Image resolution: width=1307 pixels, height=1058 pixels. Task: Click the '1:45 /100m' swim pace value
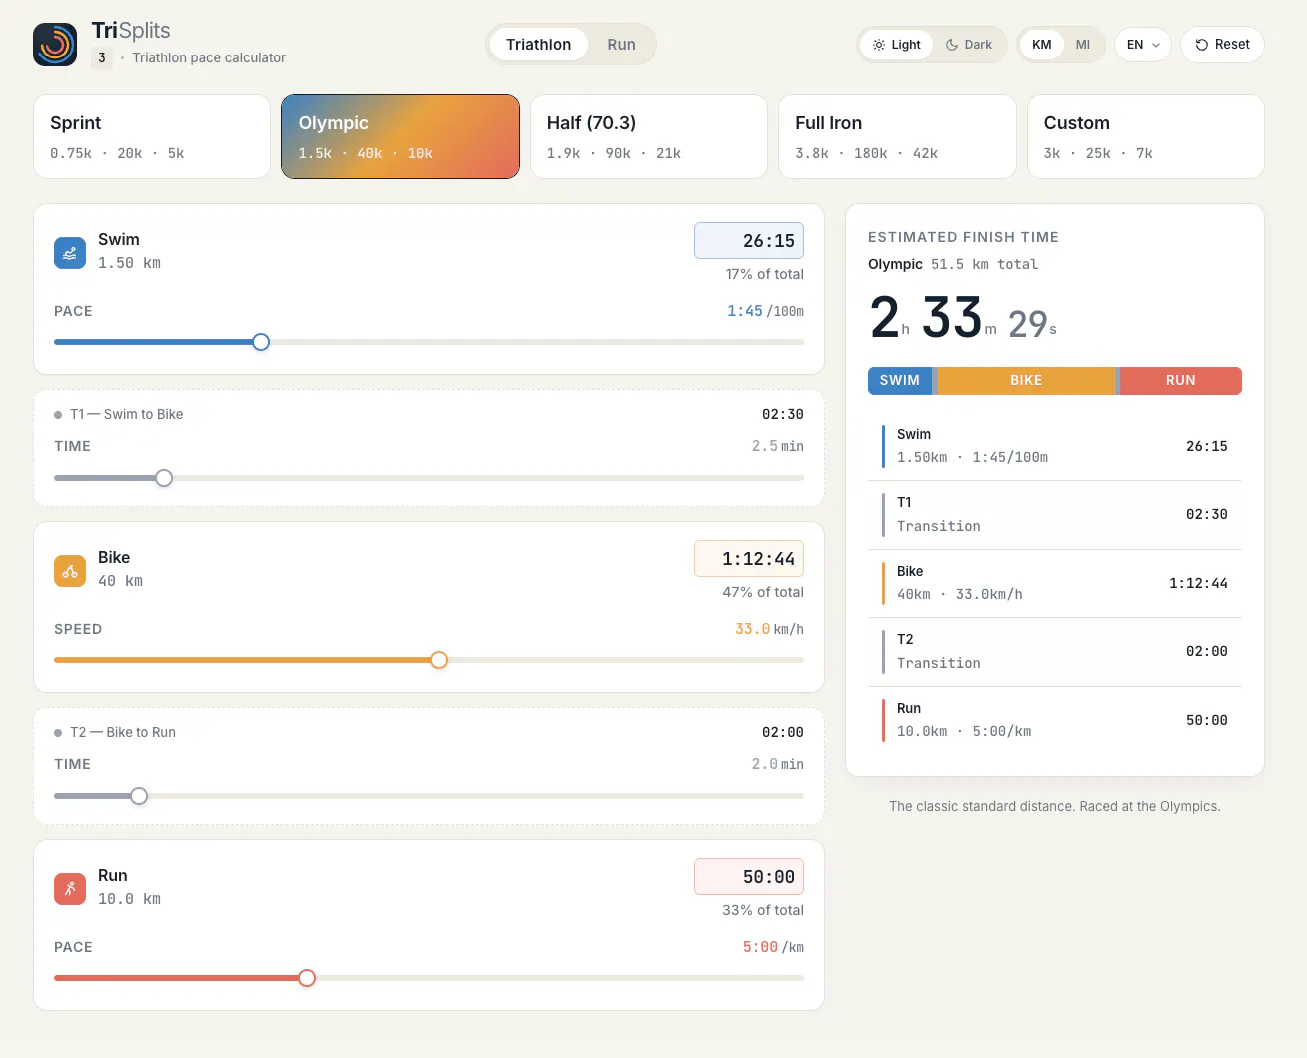click(x=765, y=311)
